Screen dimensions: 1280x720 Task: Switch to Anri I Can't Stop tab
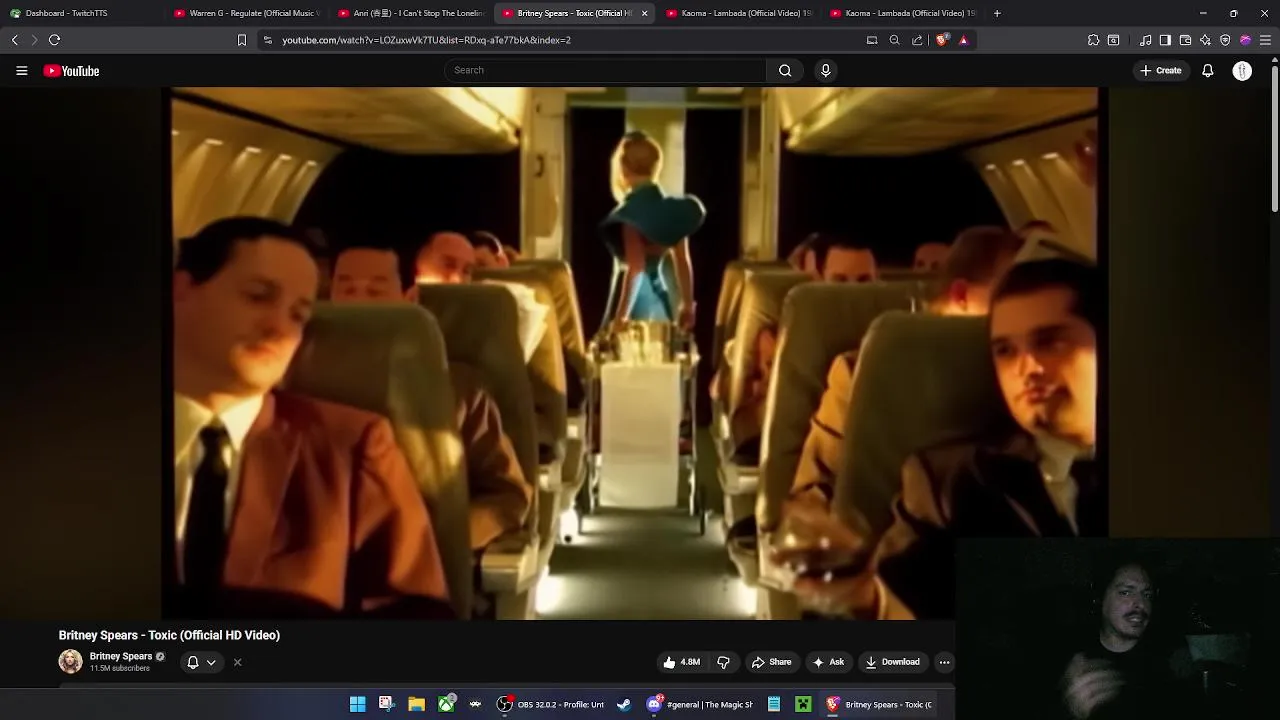click(x=410, y=13)
